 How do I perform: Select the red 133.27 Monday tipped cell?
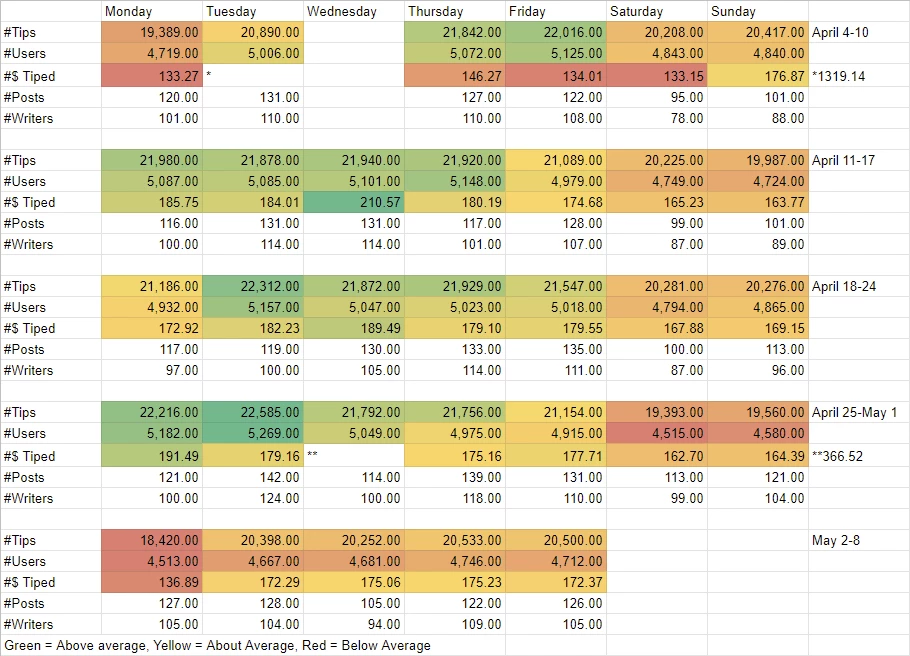[x=151, y=76]
